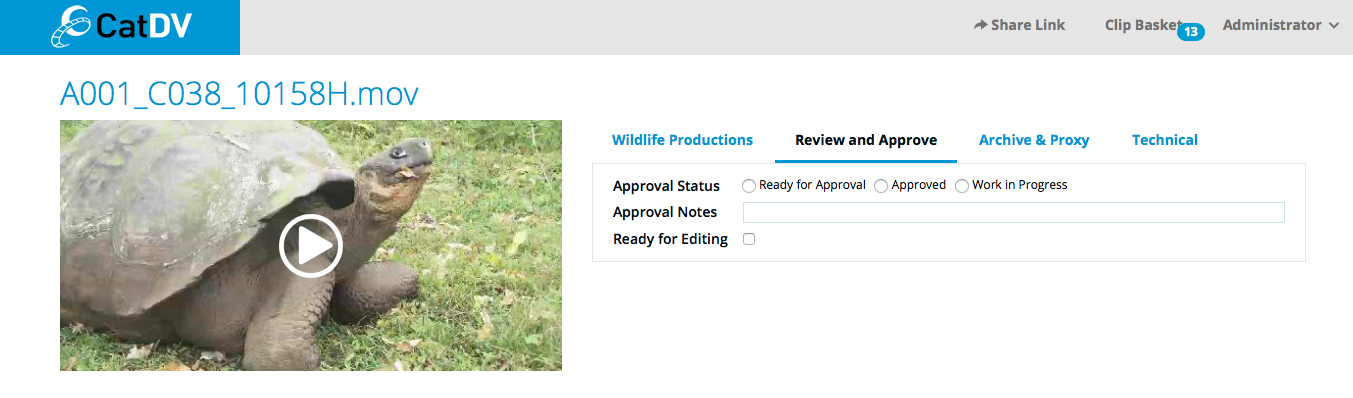Open the Archive & Proxy tab
The height and width of the screenshot is (398, 1353).
coord(1034,140)
